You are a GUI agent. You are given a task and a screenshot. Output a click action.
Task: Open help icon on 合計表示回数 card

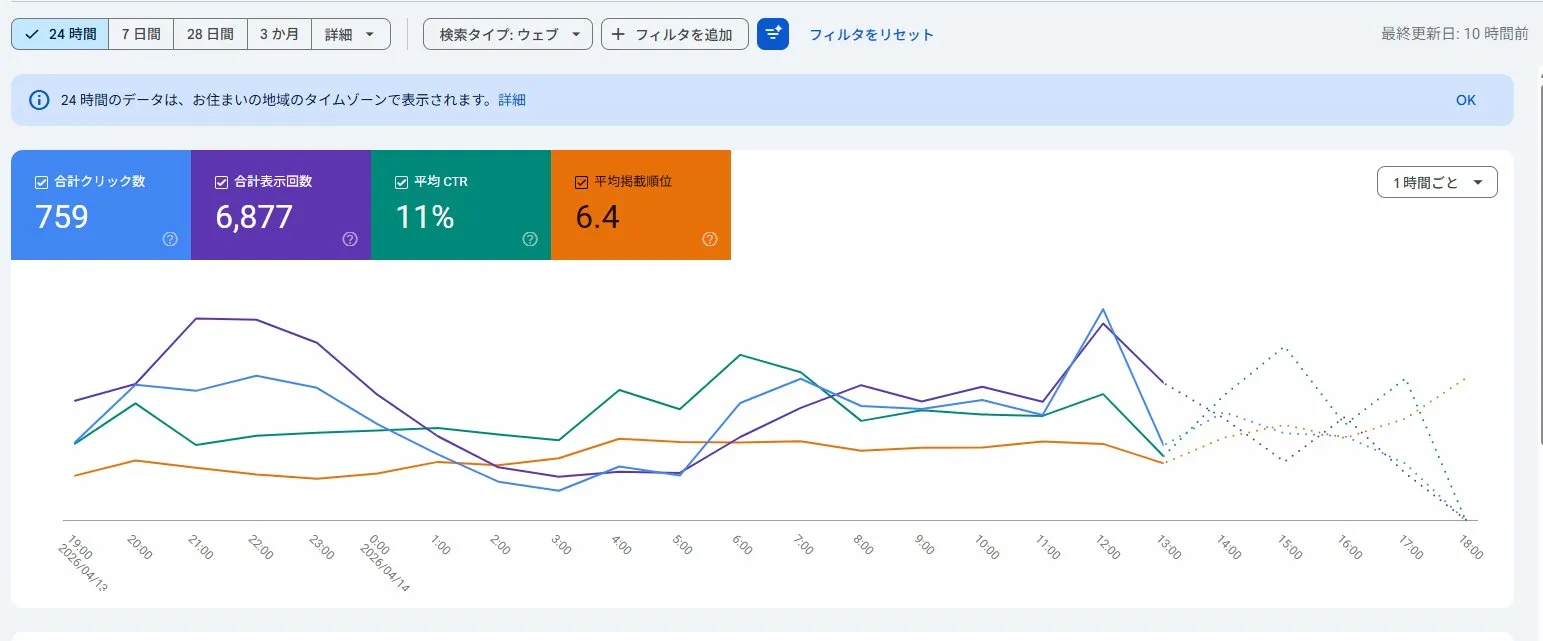(350, 239)
